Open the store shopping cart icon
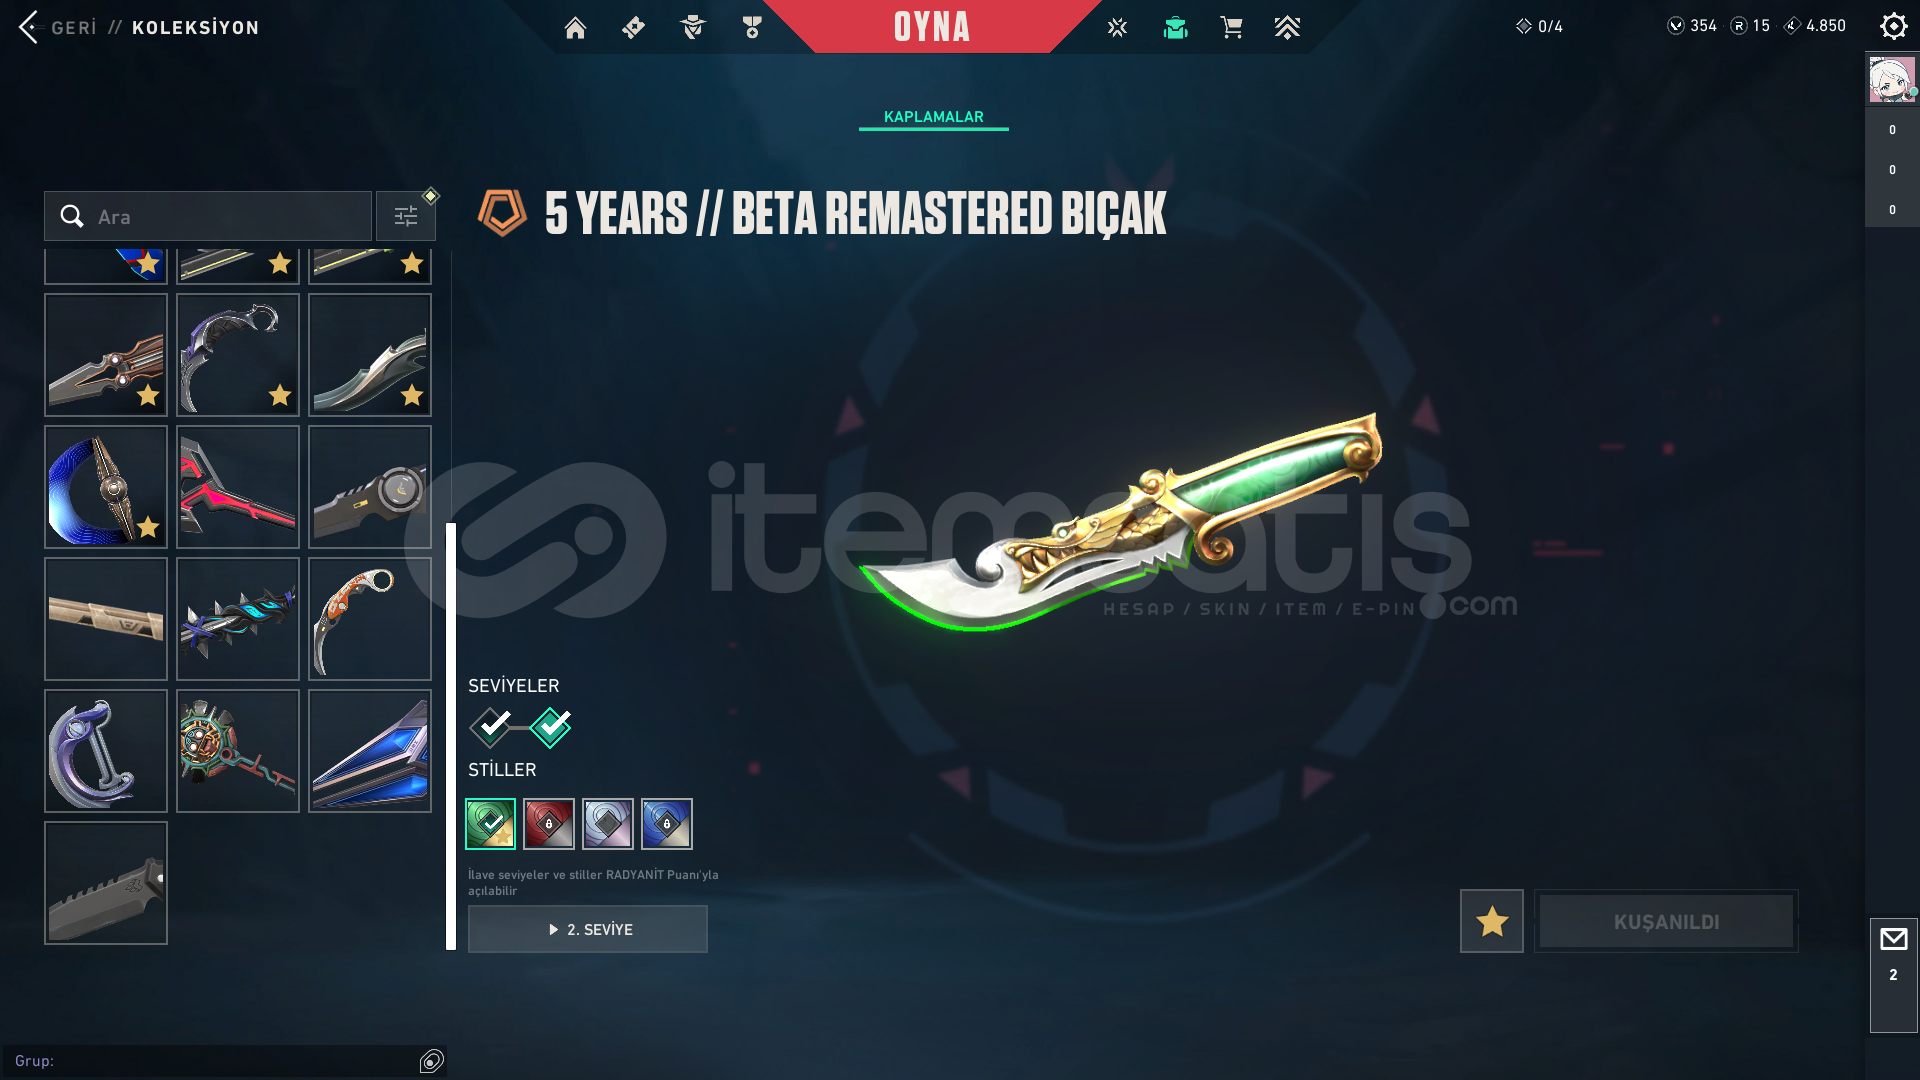 [1231, 28]
